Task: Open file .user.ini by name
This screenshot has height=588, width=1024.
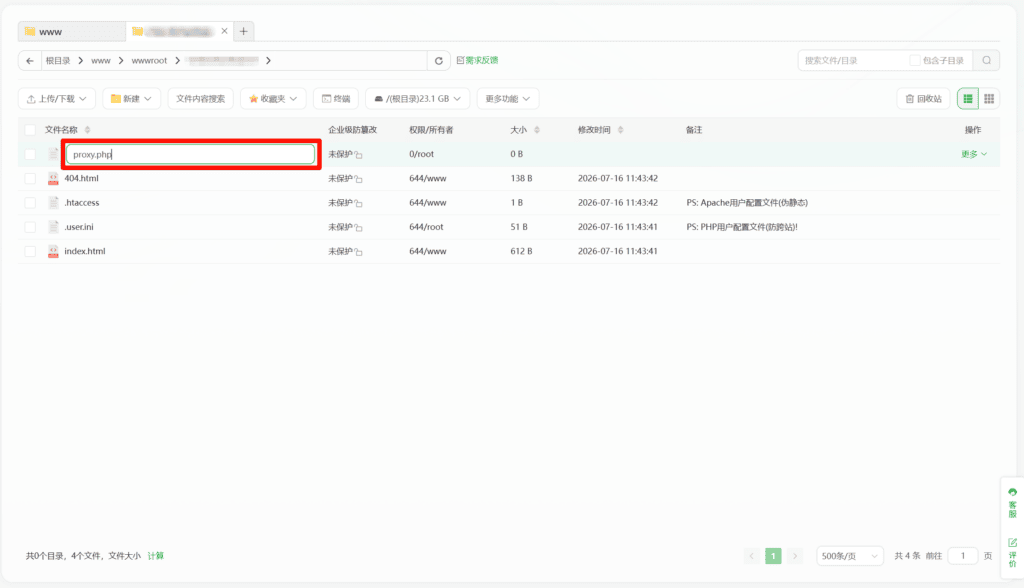Action: point(79,227)
